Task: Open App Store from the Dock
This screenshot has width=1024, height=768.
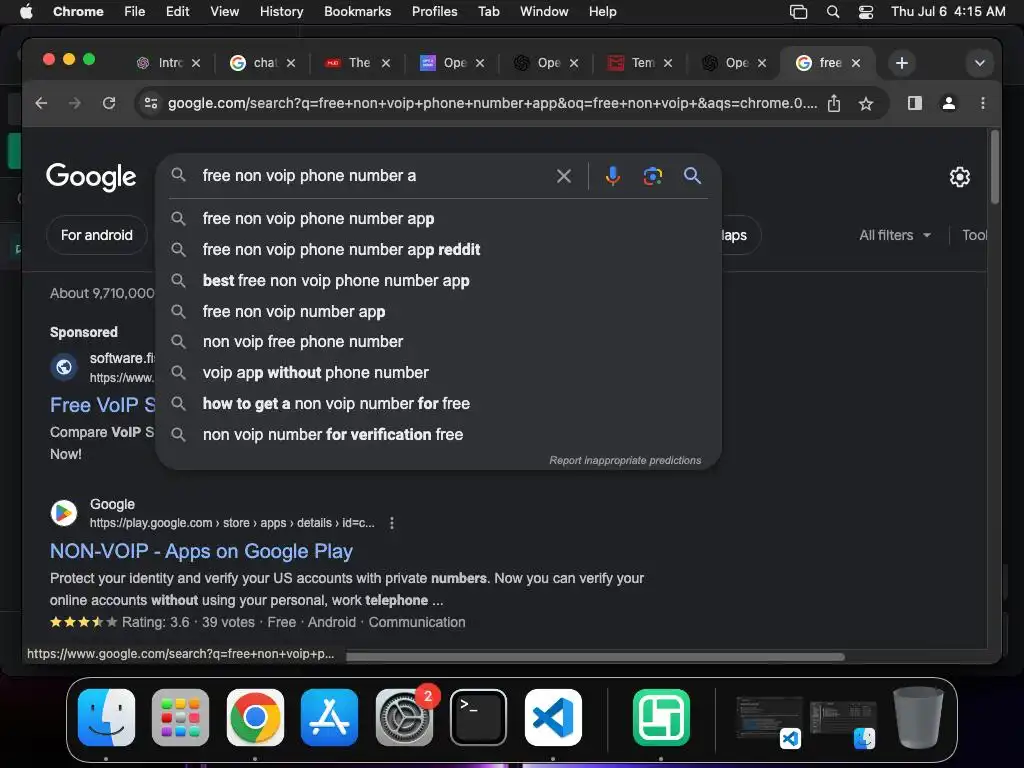Action: (329, 717)
